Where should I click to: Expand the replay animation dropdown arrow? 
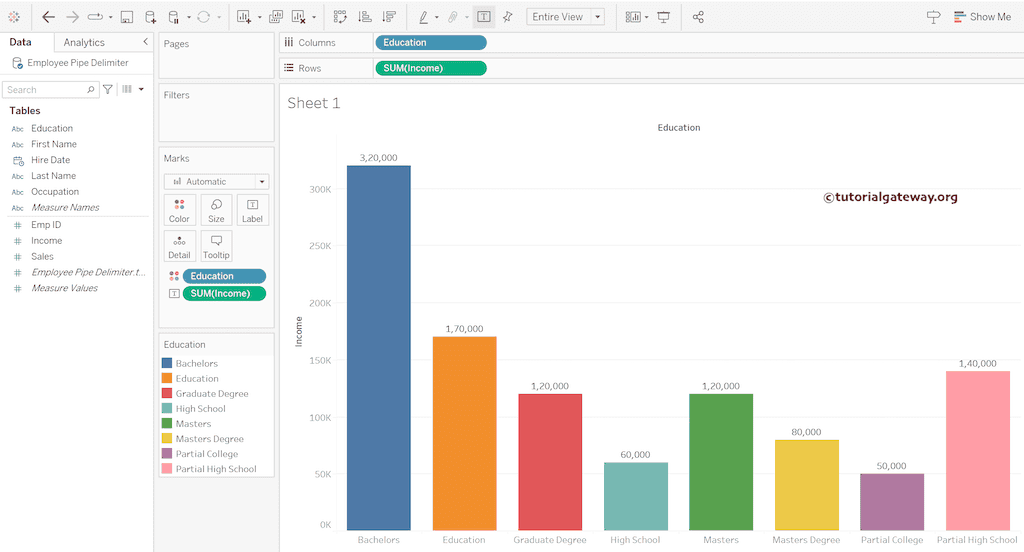pos(110,18)
